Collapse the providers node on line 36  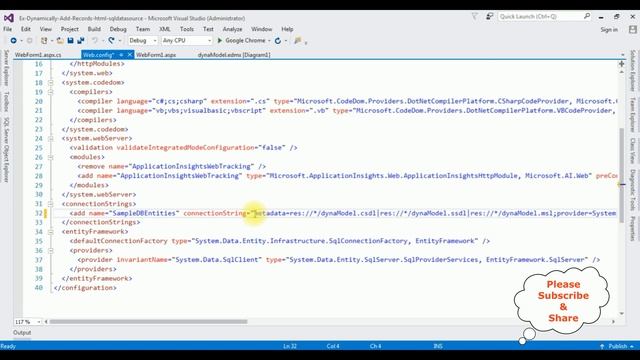pyautogui.click(x=51, y=251)
